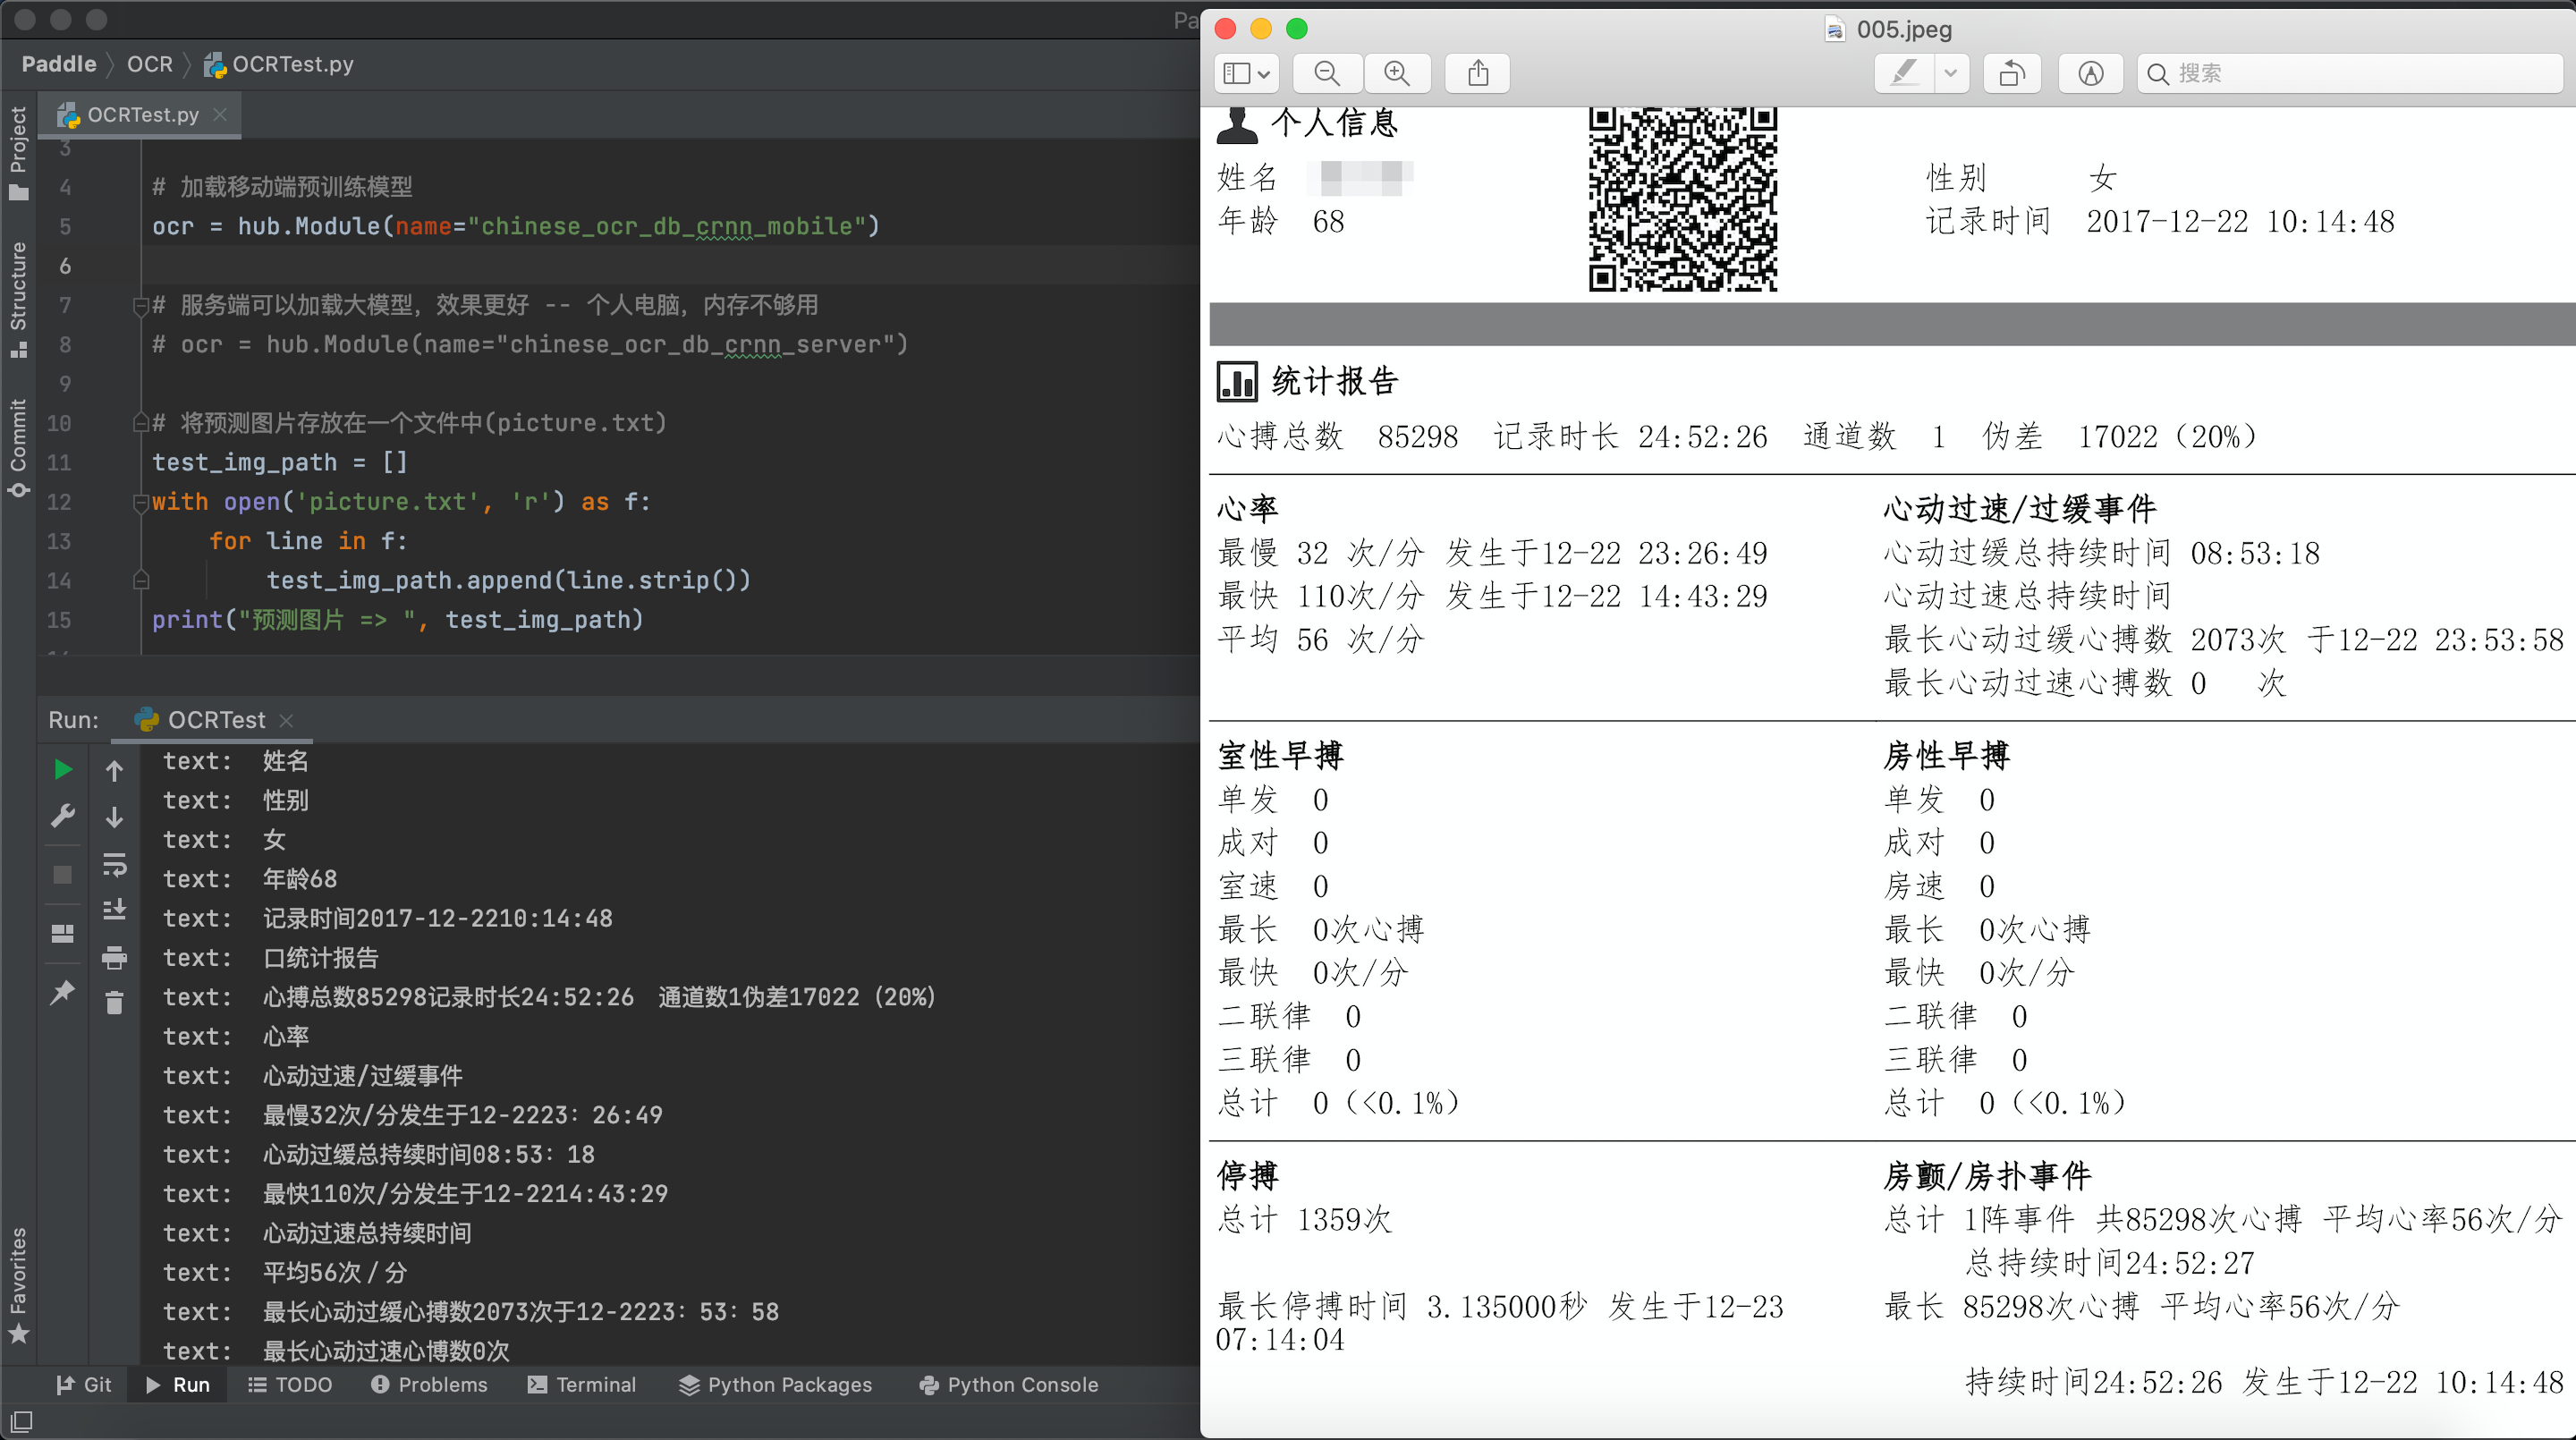Click the Preview window's green fullscreen button

point(1297,28)
